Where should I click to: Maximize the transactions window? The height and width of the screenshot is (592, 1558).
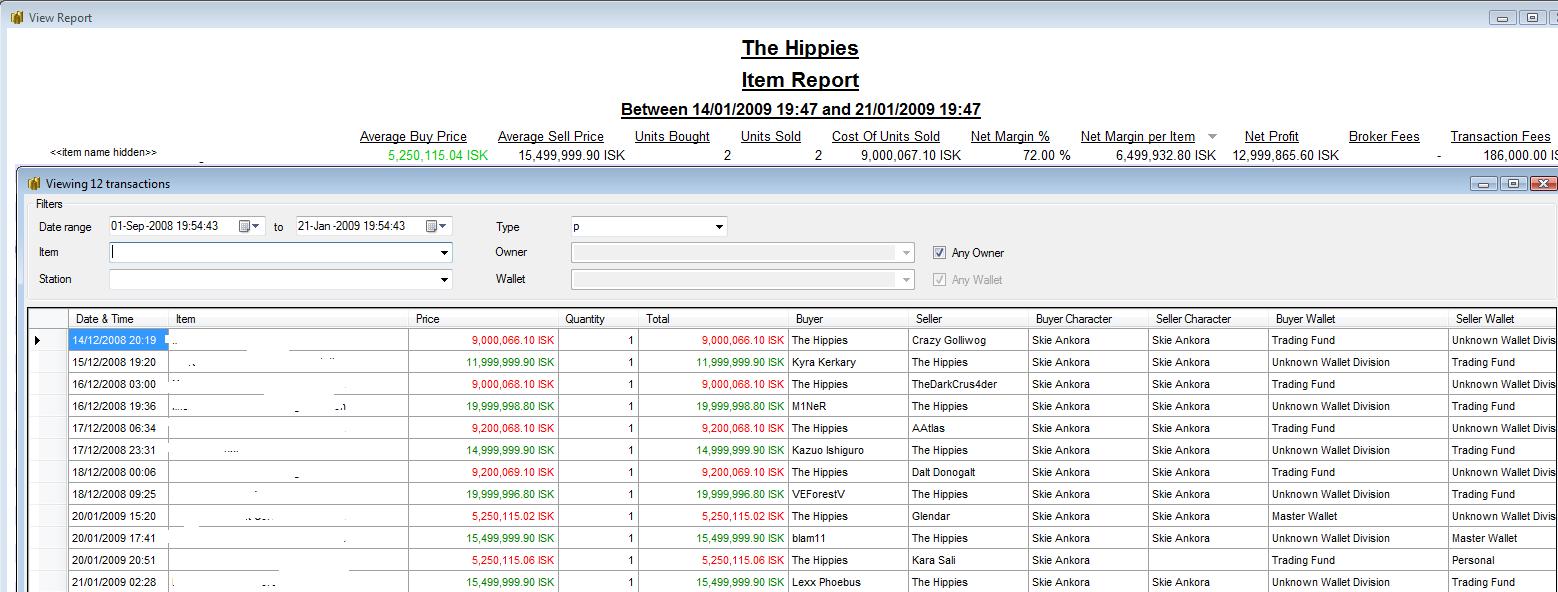click(x=1514, y=184)
